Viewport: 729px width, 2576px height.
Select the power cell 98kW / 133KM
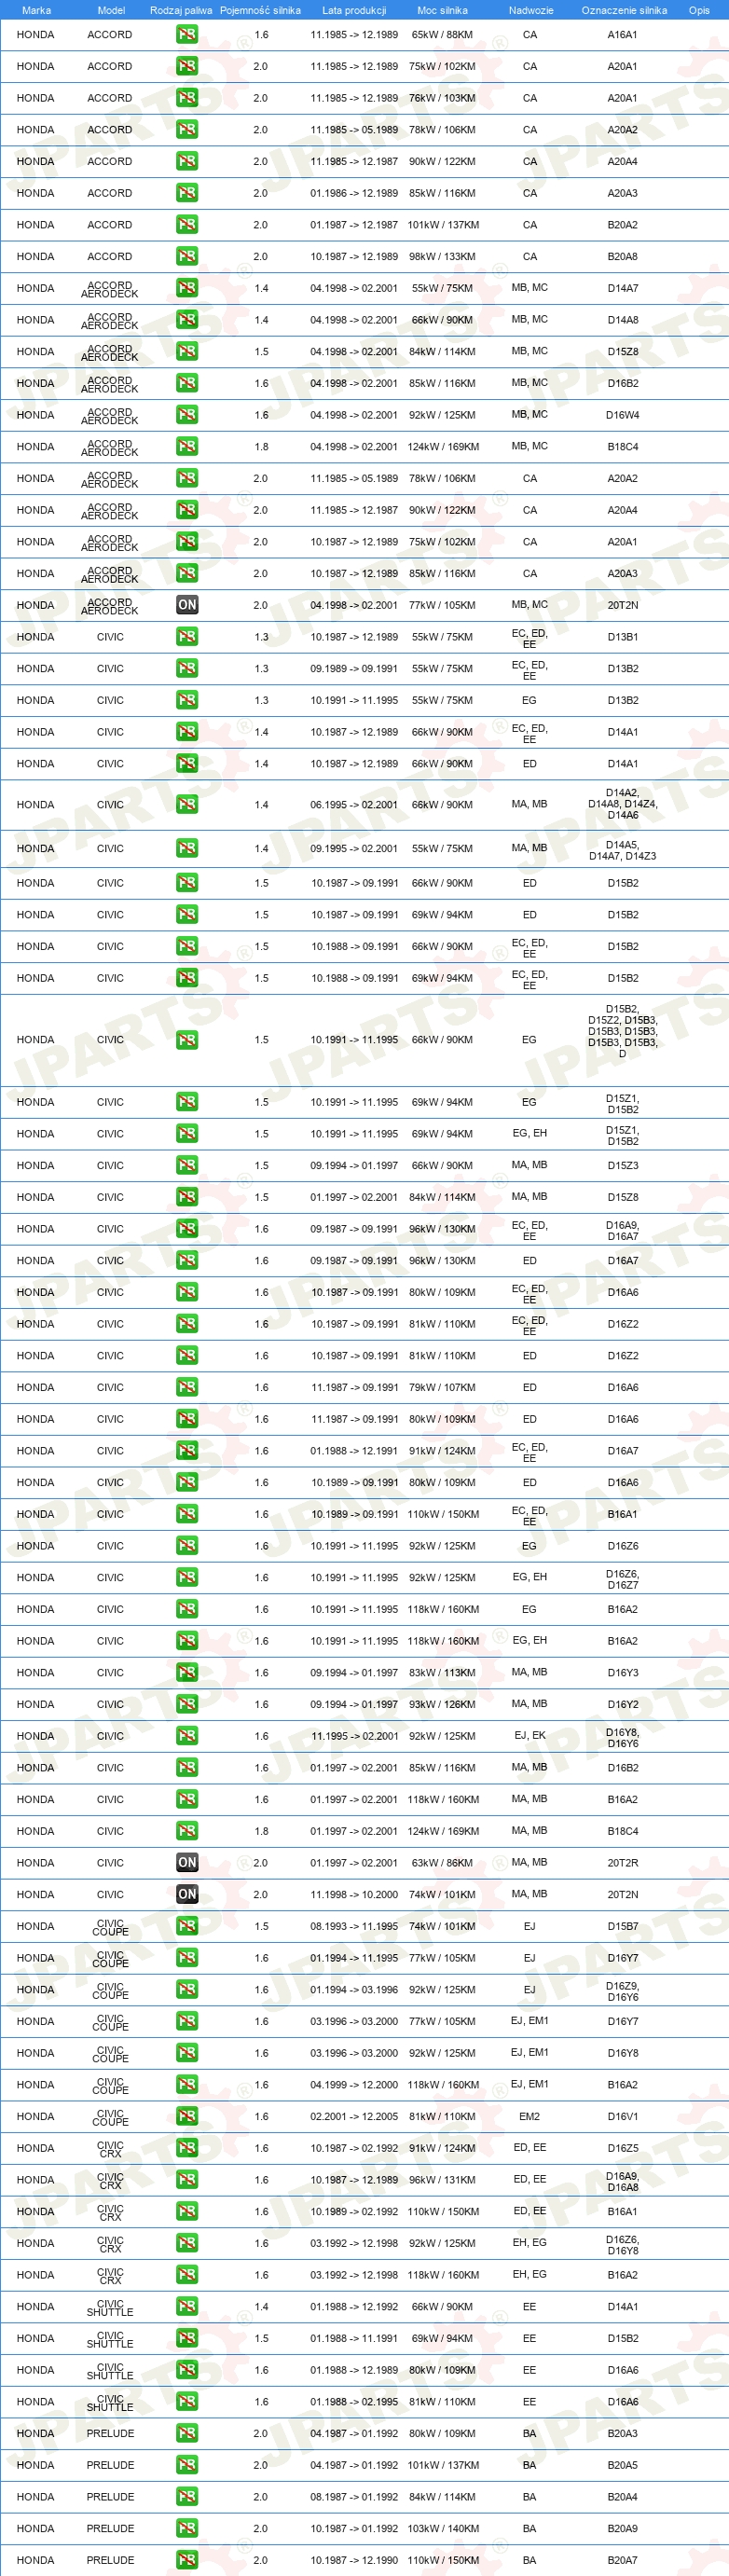[442, 256]
